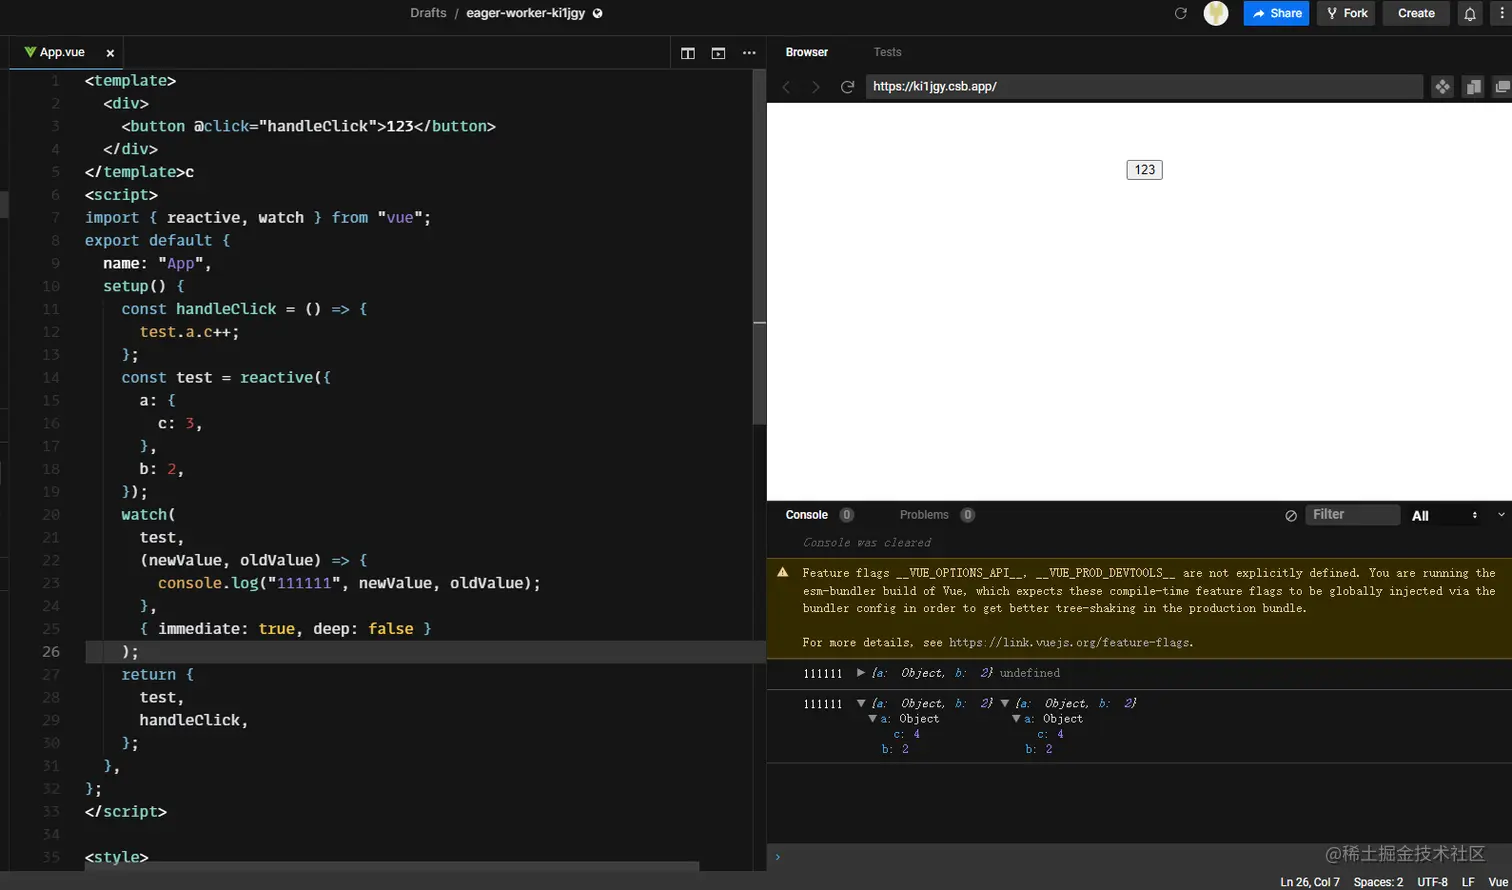The height and width of the screenshot is (890, 1512).
Task: Click 'deep: false' text on line 25
Action: [x=363, y=629]
